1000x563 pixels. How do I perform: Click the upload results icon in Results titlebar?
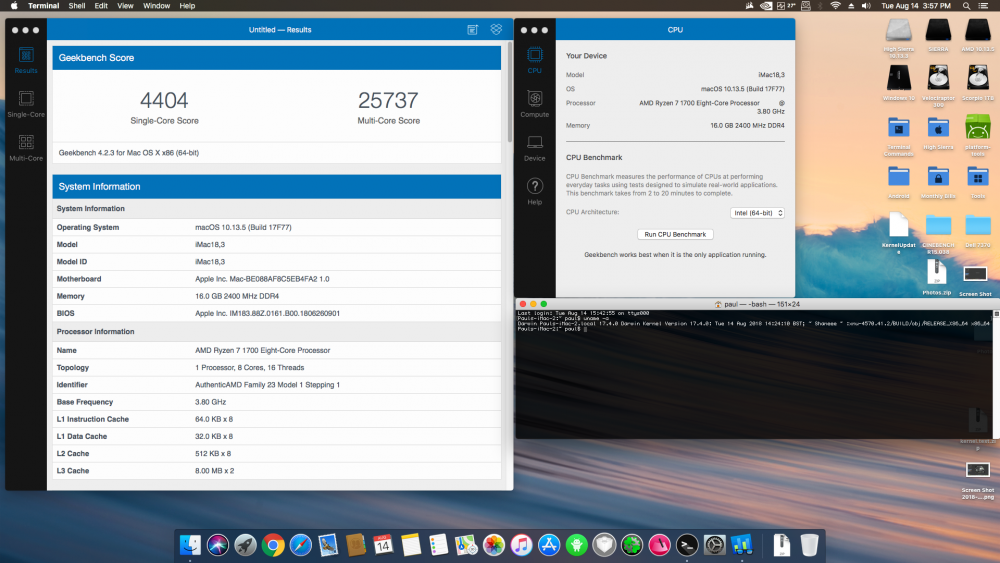(x=473, y=29)
